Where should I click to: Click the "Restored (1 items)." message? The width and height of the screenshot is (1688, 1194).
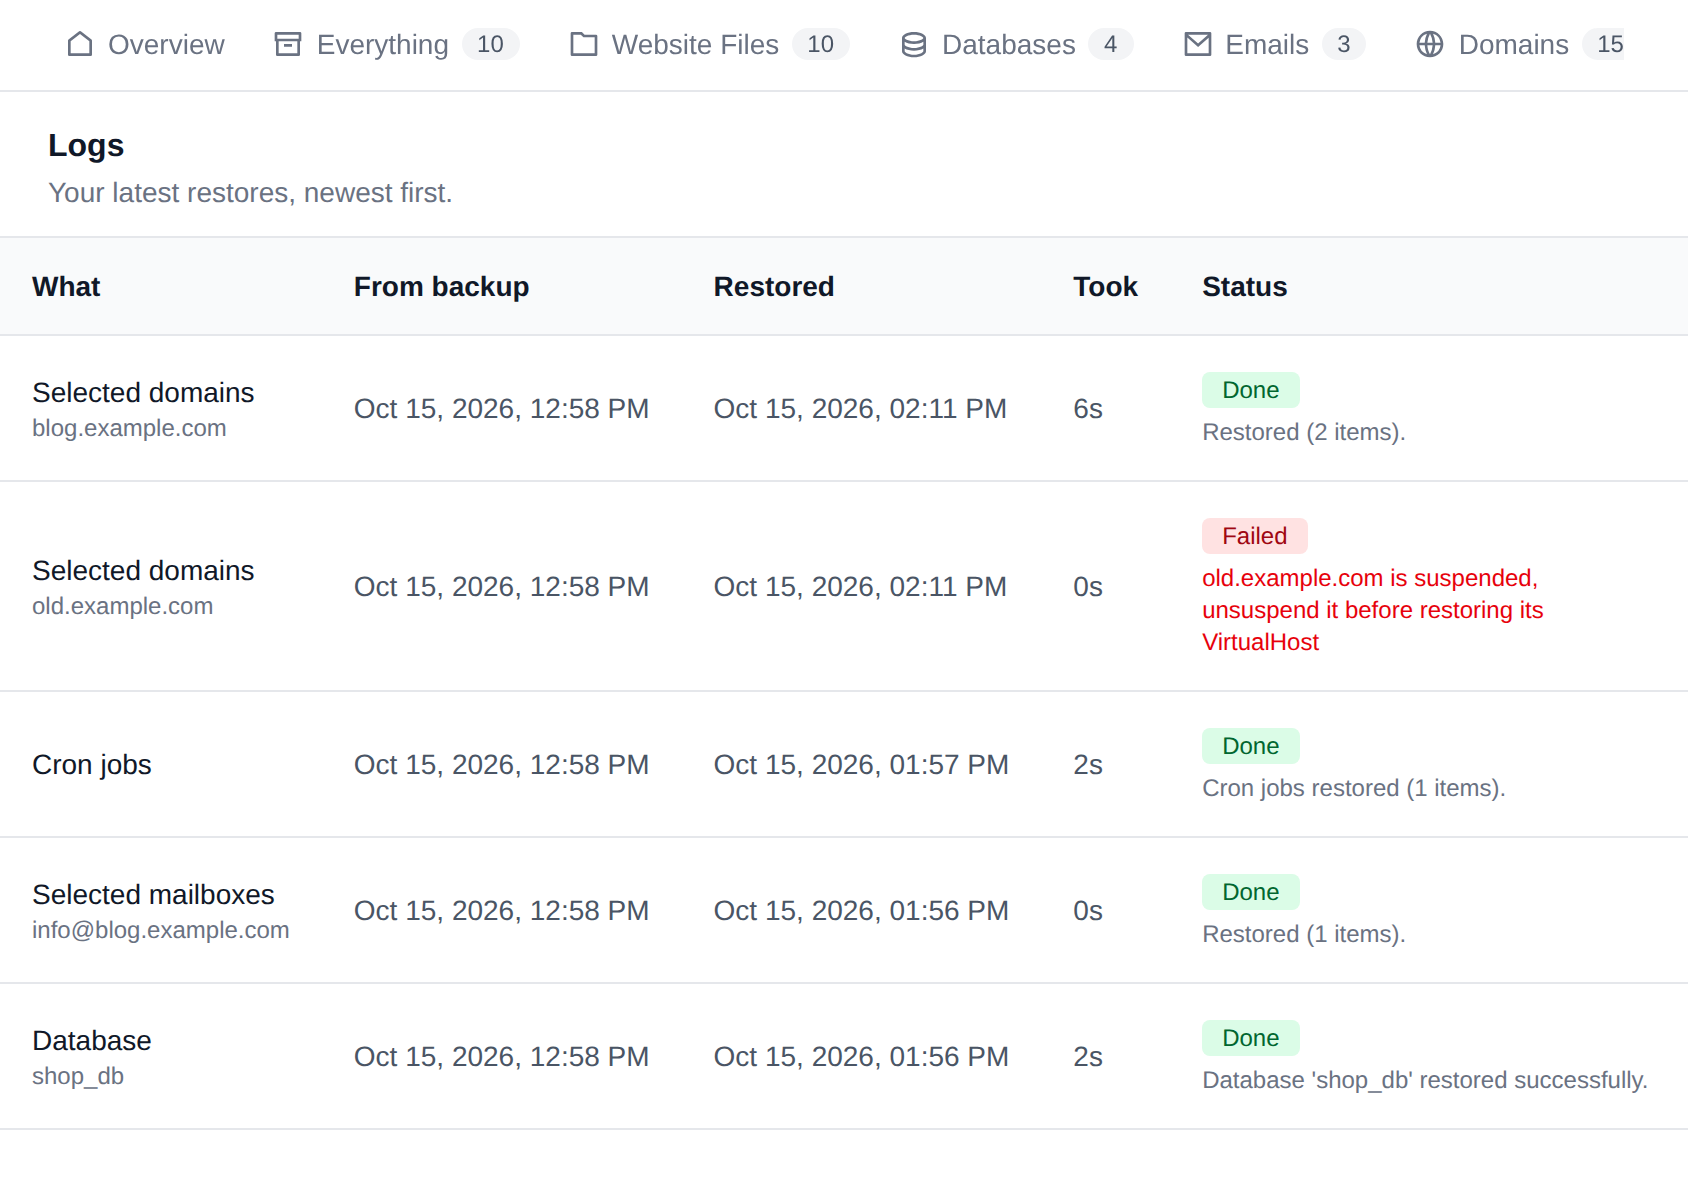[x=1304, y=934]
